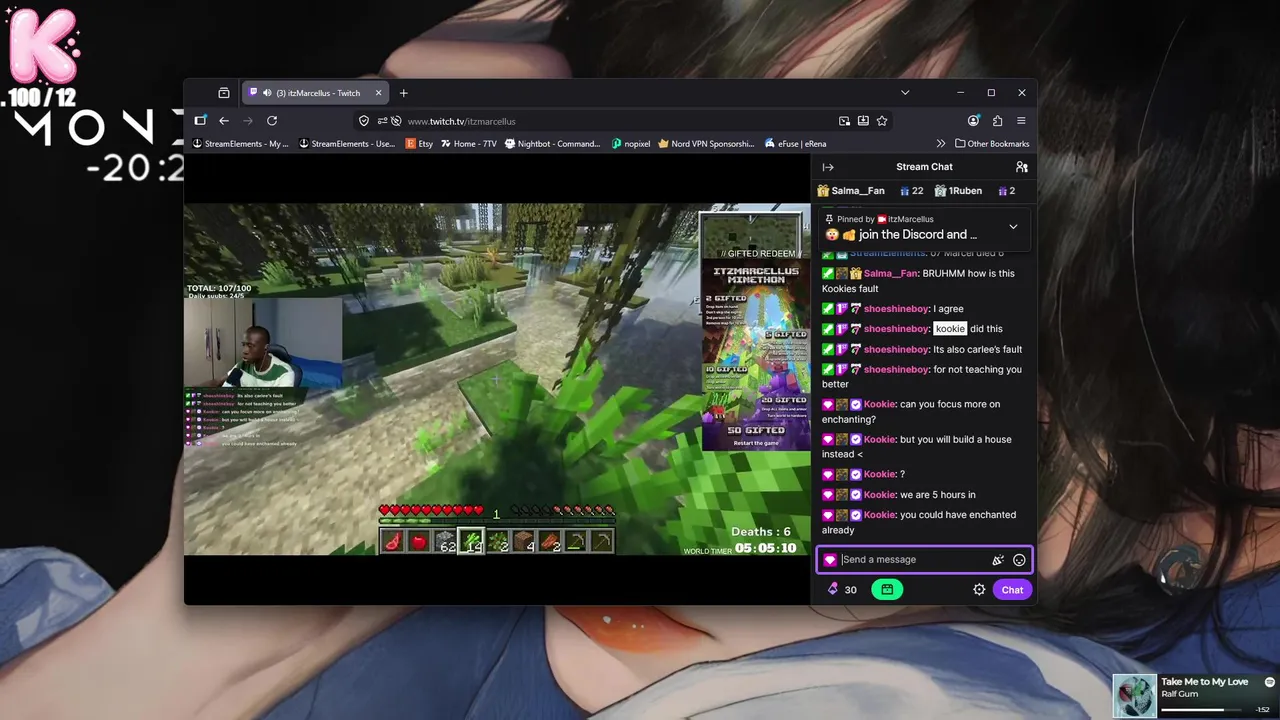The width and height of the screenshot is (1280, 720).
Task: Toggle the browser sidebar icon
Action: pos(200,121)
